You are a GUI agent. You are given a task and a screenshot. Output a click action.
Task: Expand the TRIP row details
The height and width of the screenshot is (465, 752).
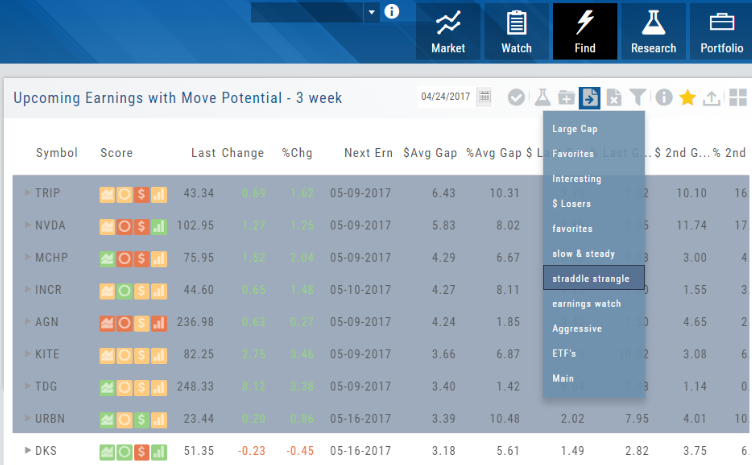[28, 192]
